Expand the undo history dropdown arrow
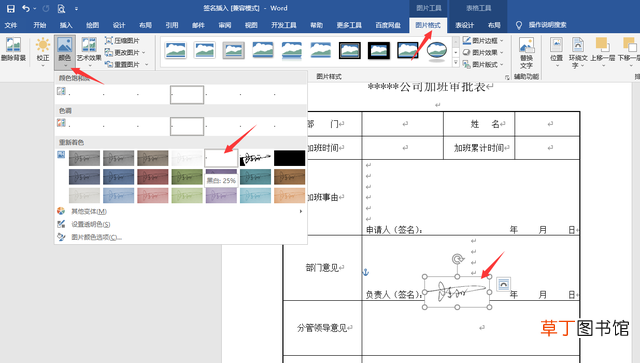The image size is (640, 363). [x=35, y=9]
